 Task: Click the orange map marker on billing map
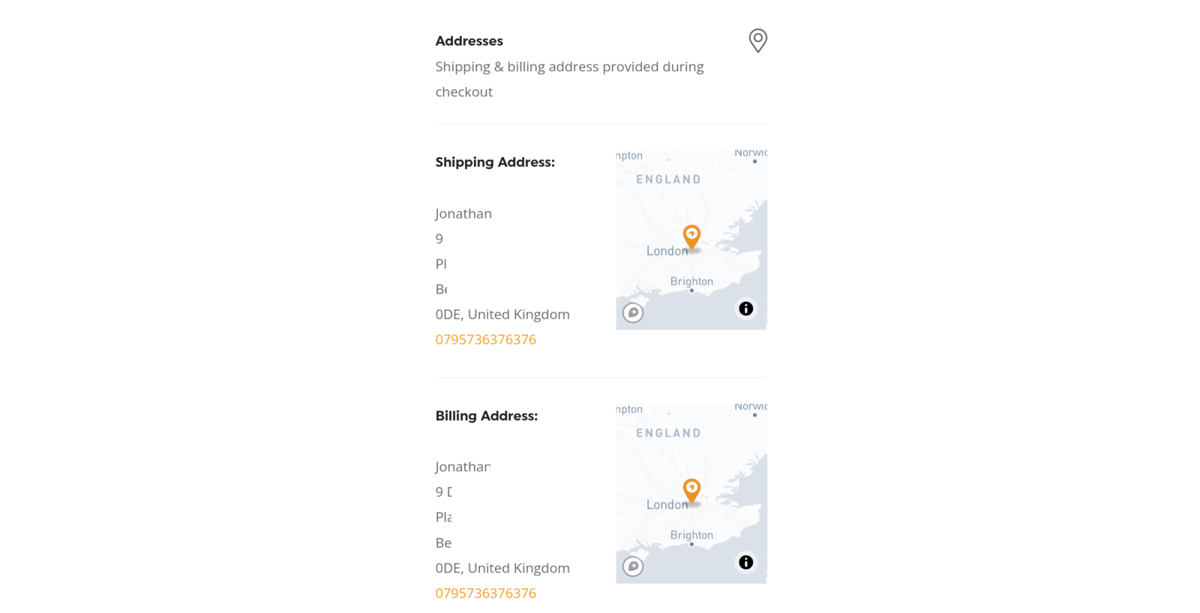coord(691,491)
